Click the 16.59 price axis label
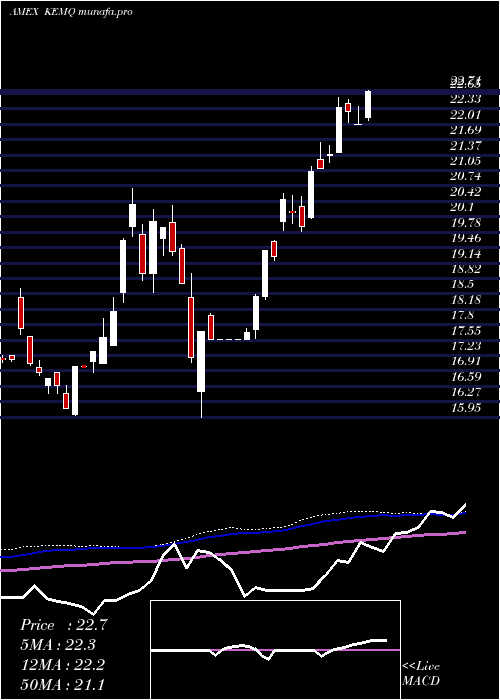The width and height of the screenshot is (500, 700). pyautogui.click(x=465, y=377)
